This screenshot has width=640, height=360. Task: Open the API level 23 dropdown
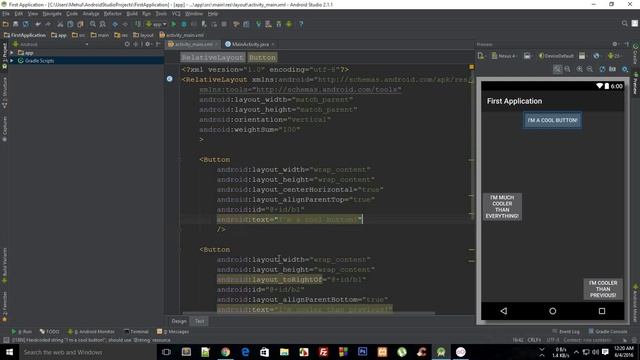point(615,56)
